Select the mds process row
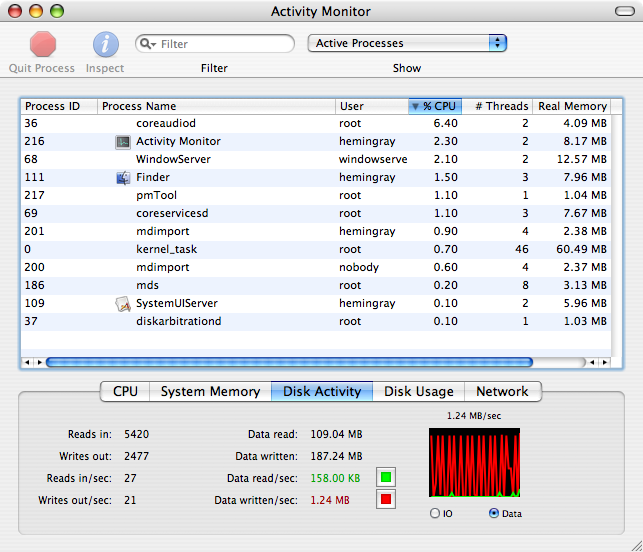 click(316, 286)
